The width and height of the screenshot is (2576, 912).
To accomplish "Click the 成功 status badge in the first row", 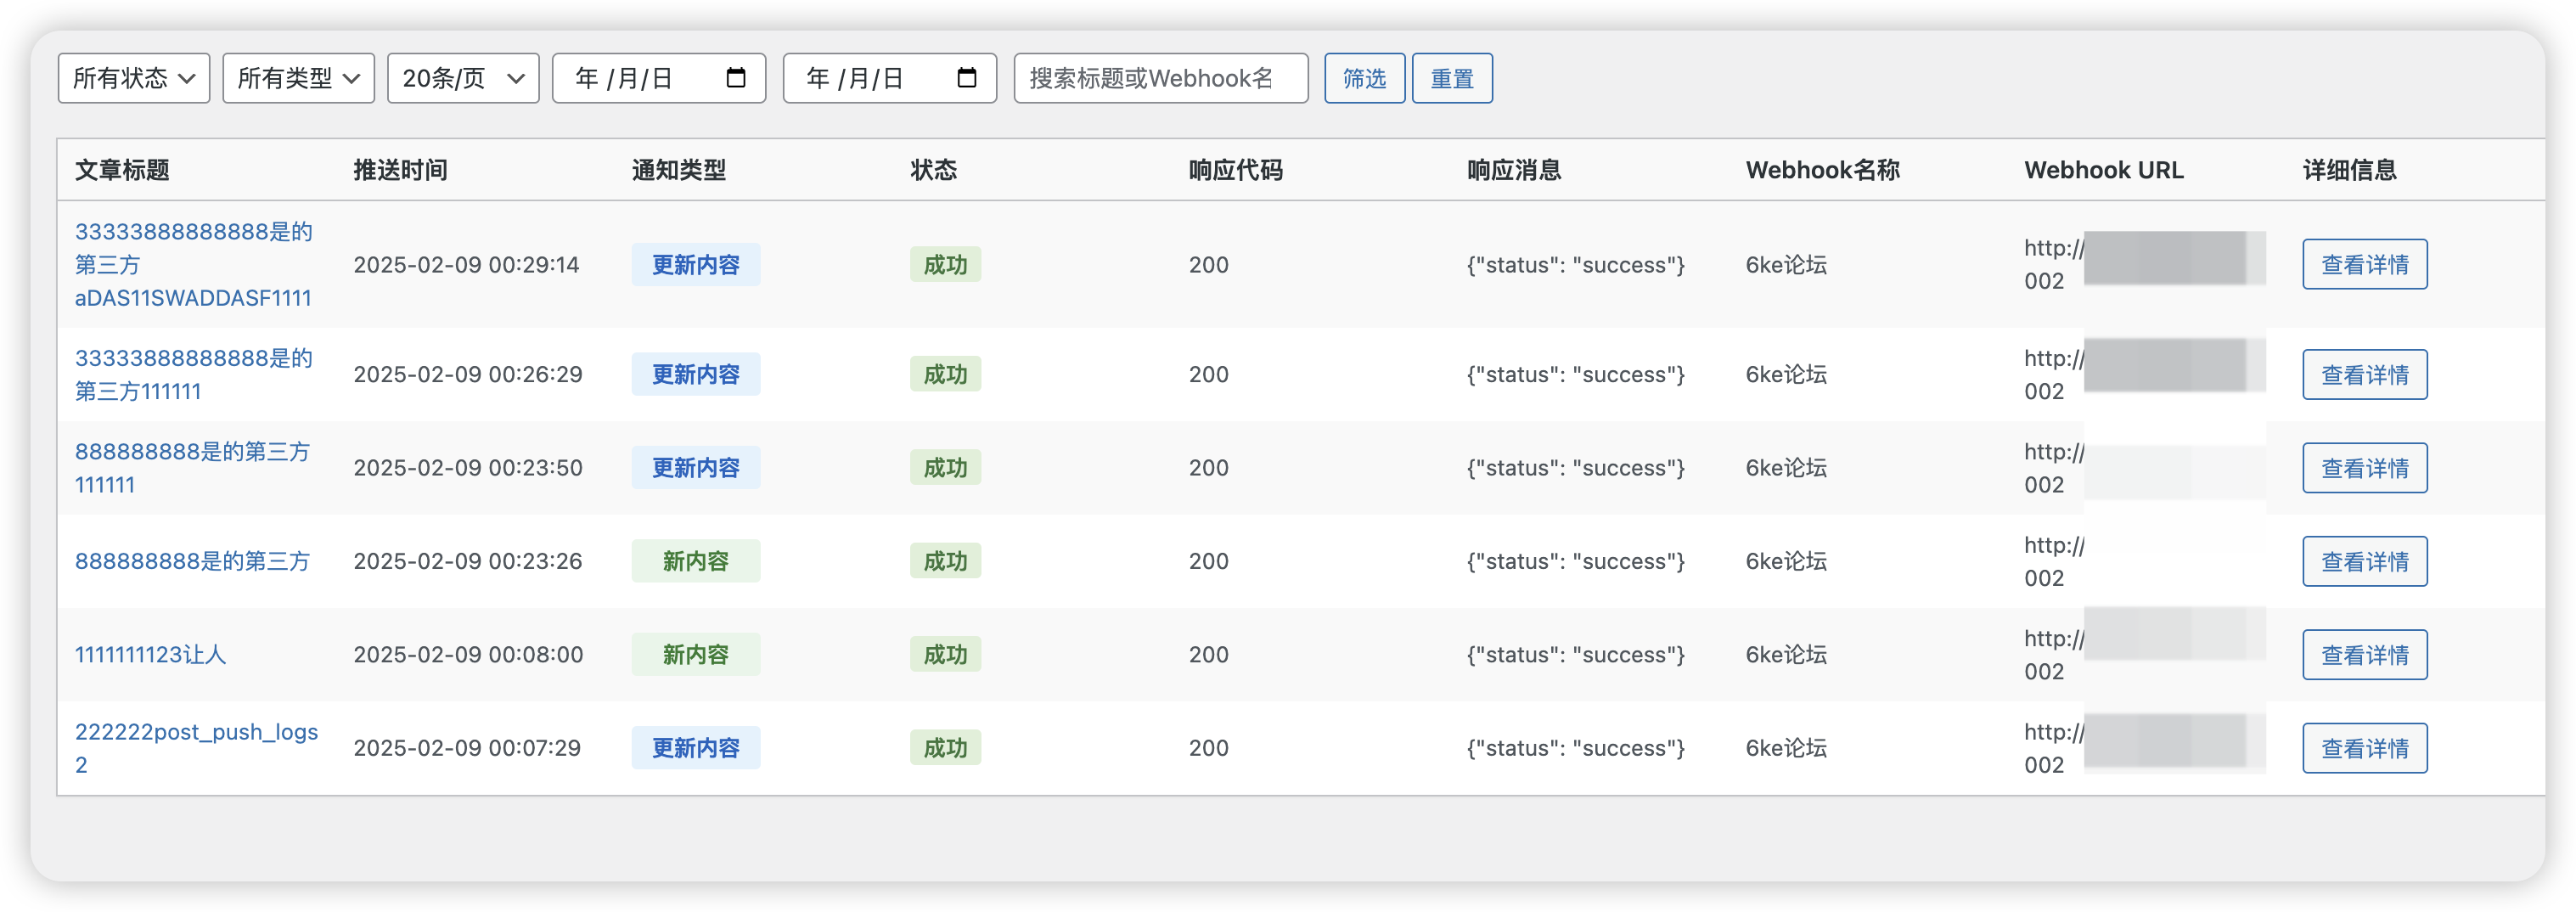I will [944, 264].
